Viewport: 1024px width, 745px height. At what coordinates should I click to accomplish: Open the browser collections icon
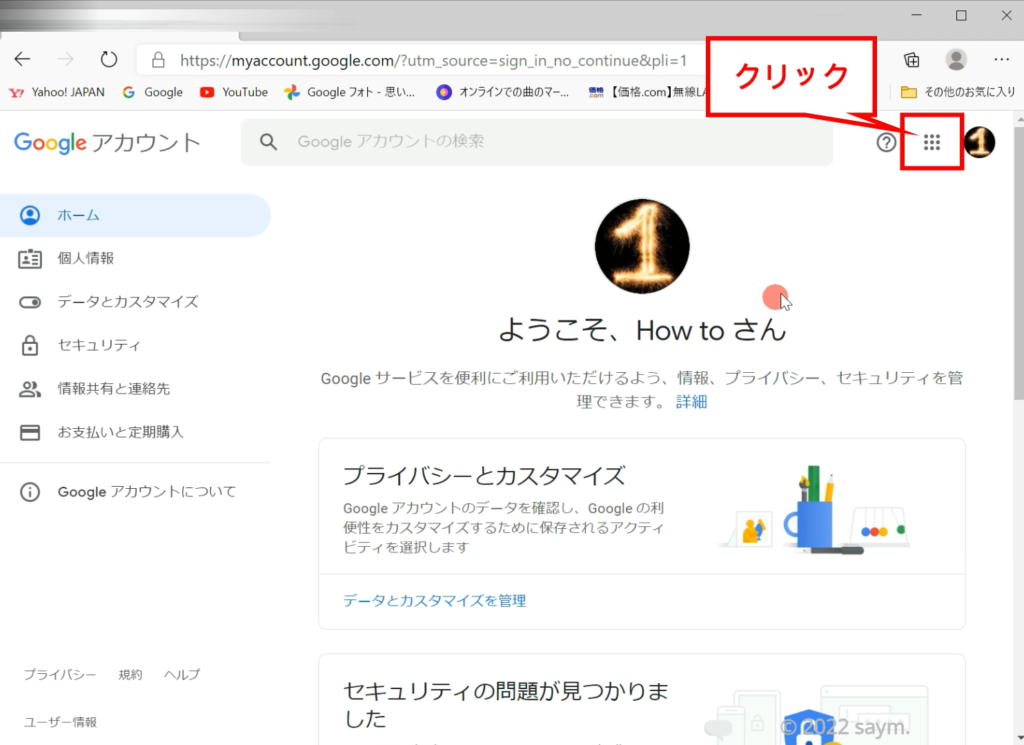(911, 59)
